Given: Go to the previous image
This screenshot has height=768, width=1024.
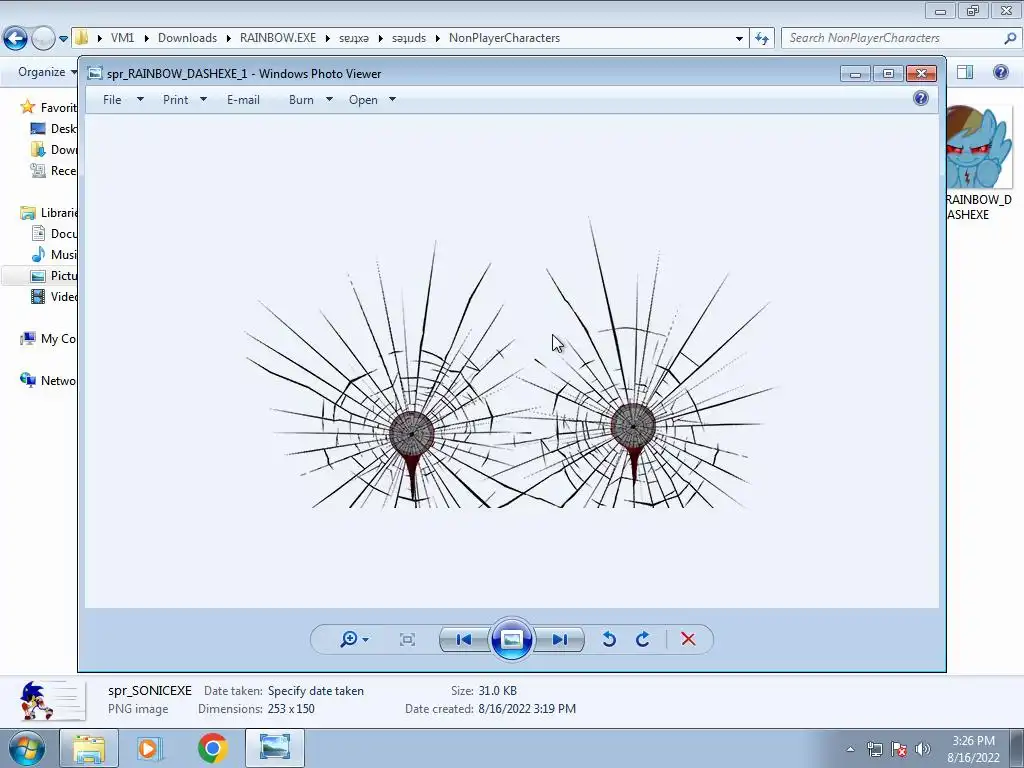Looking at the screenshot, I should click(464, 639).
